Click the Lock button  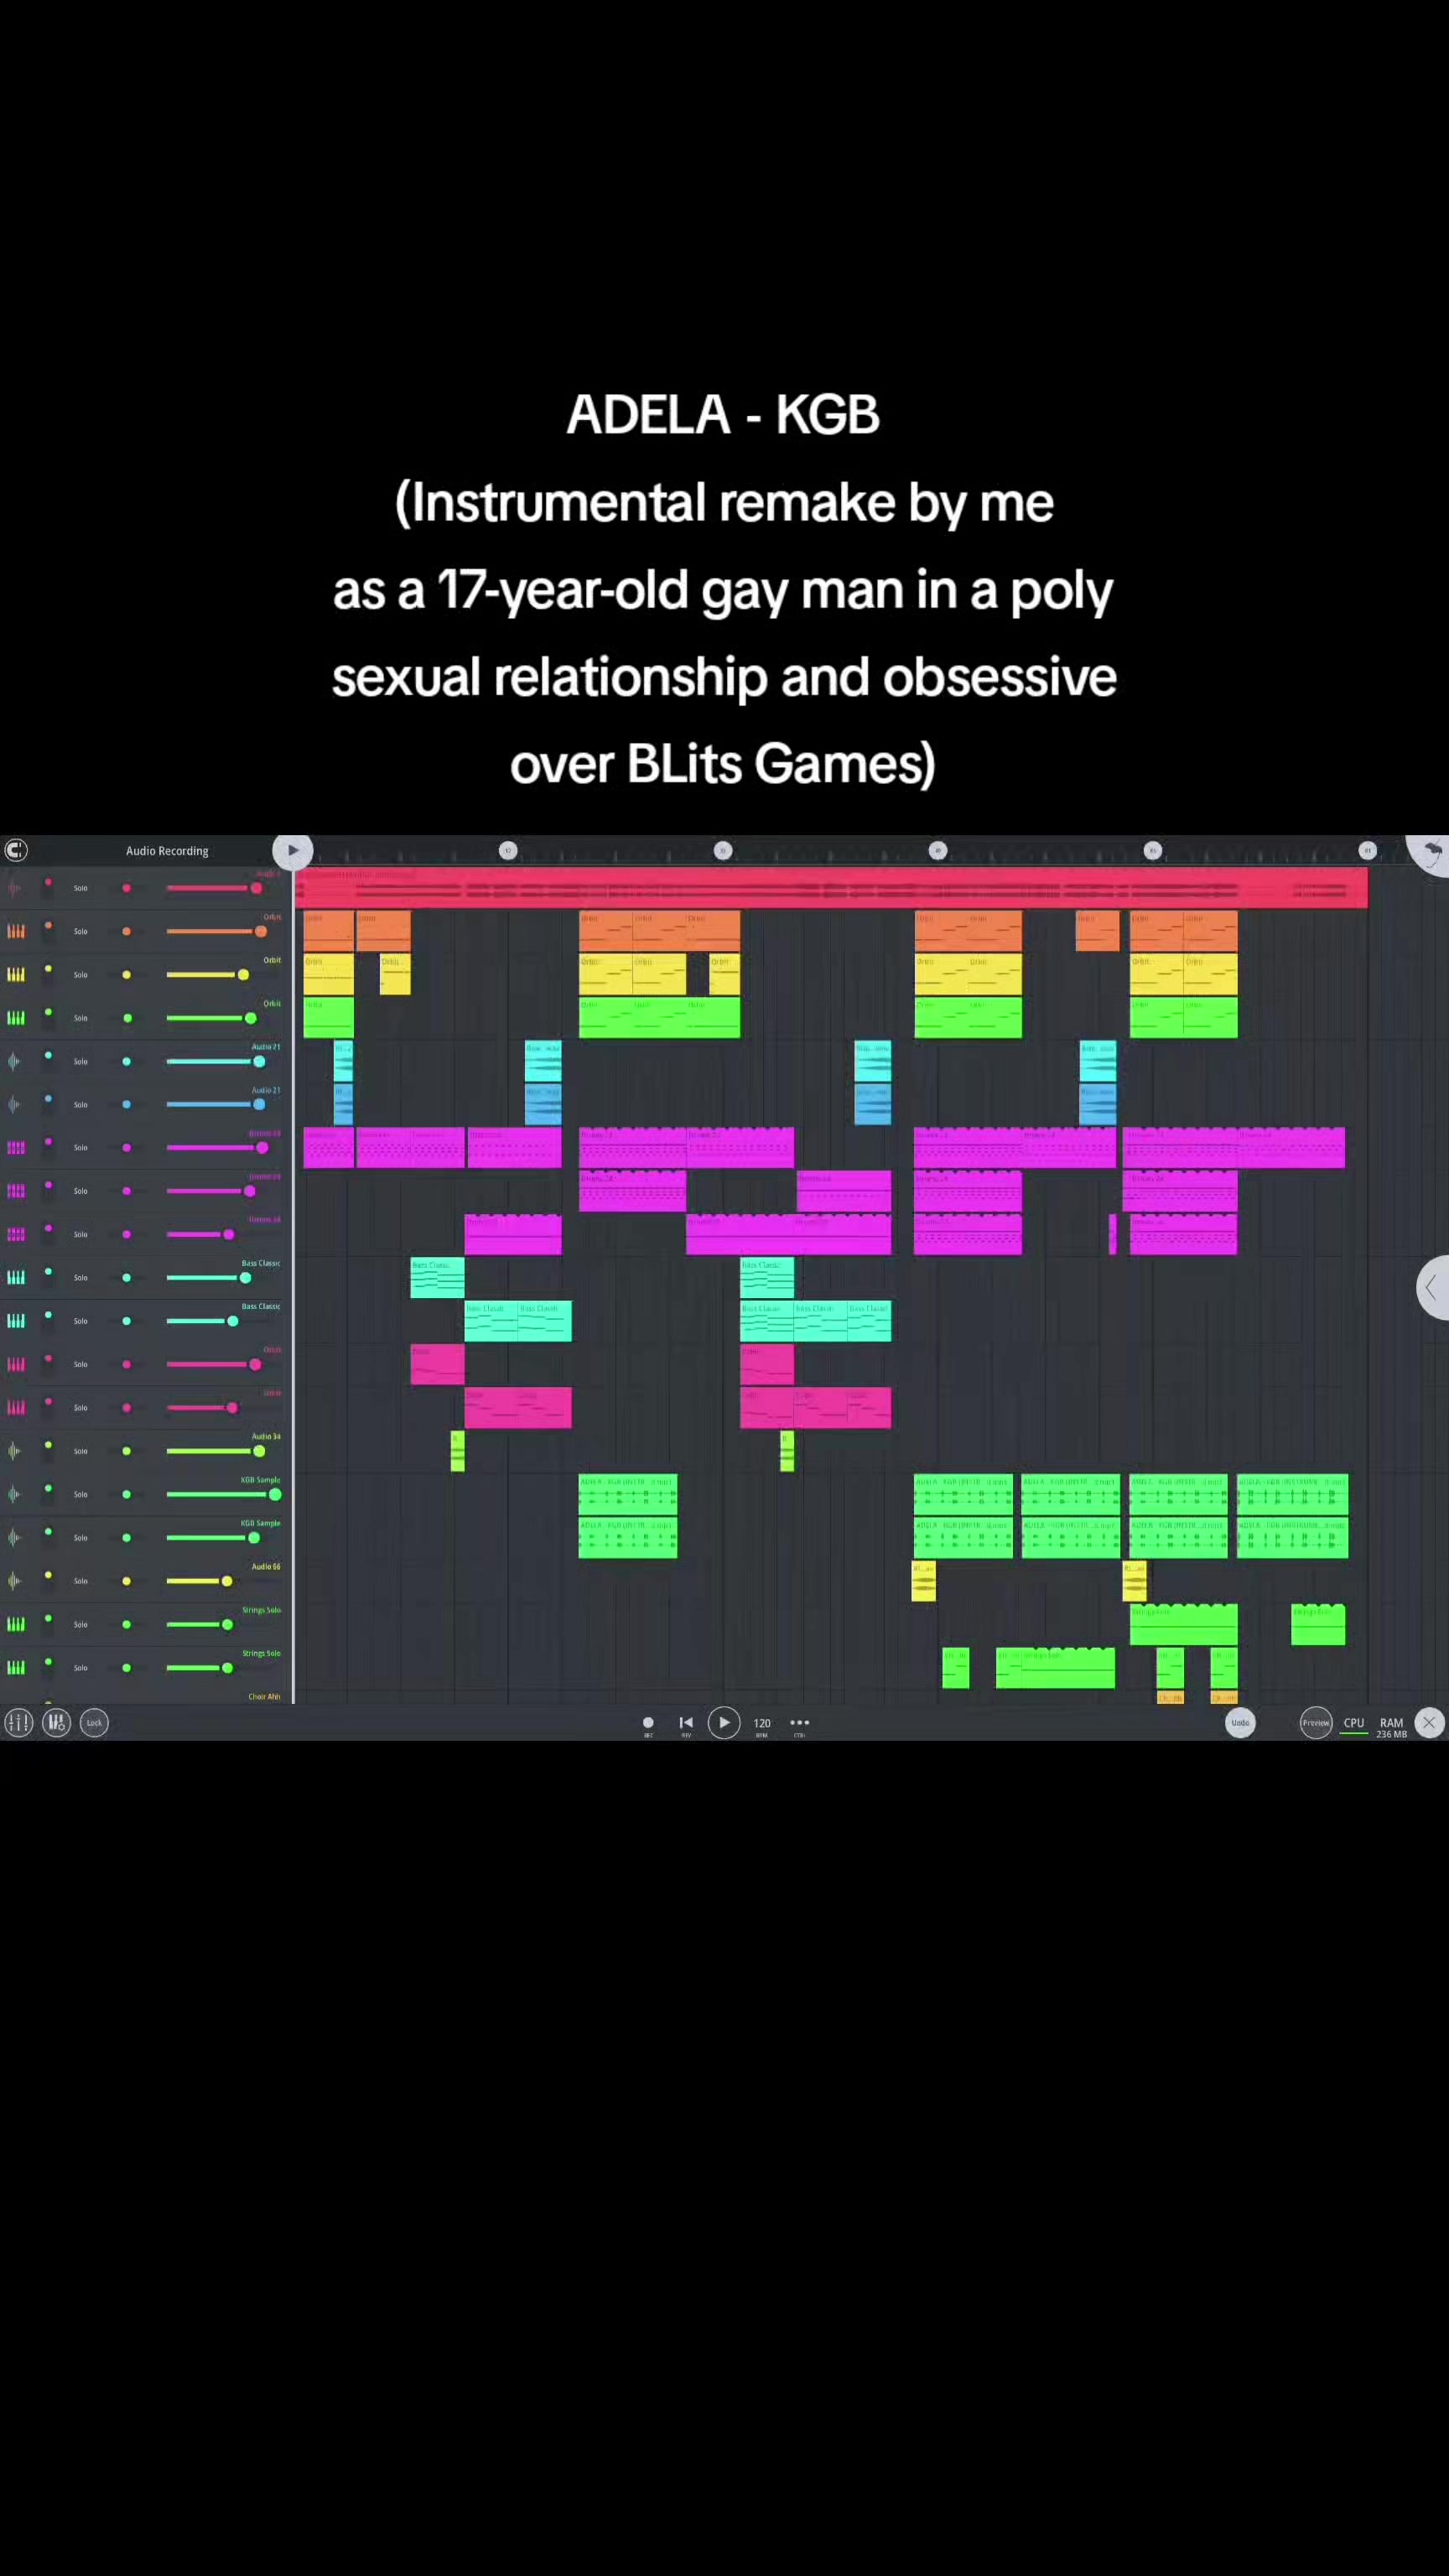pos(94,1722)
